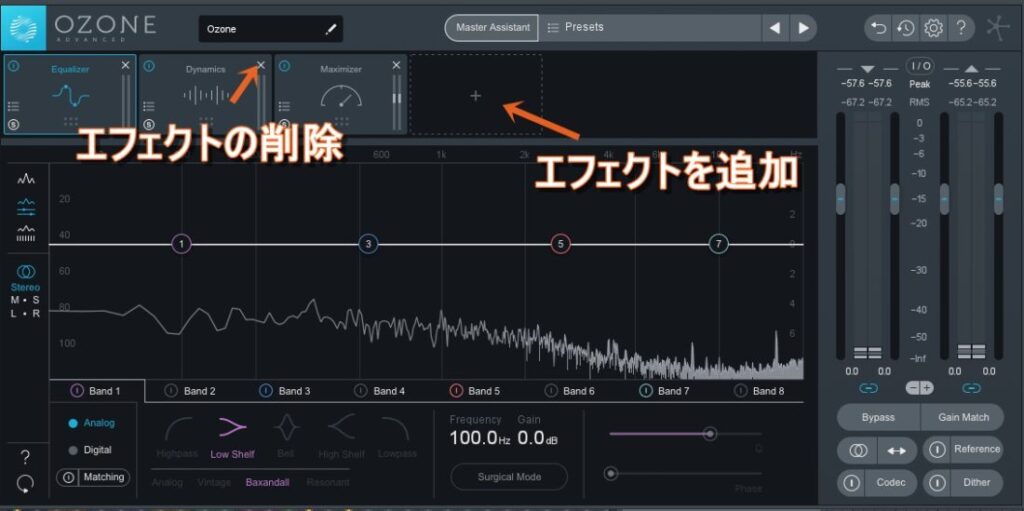Open the Master Assistant
Screen dimensions: 1024x511
click(492, 28)
